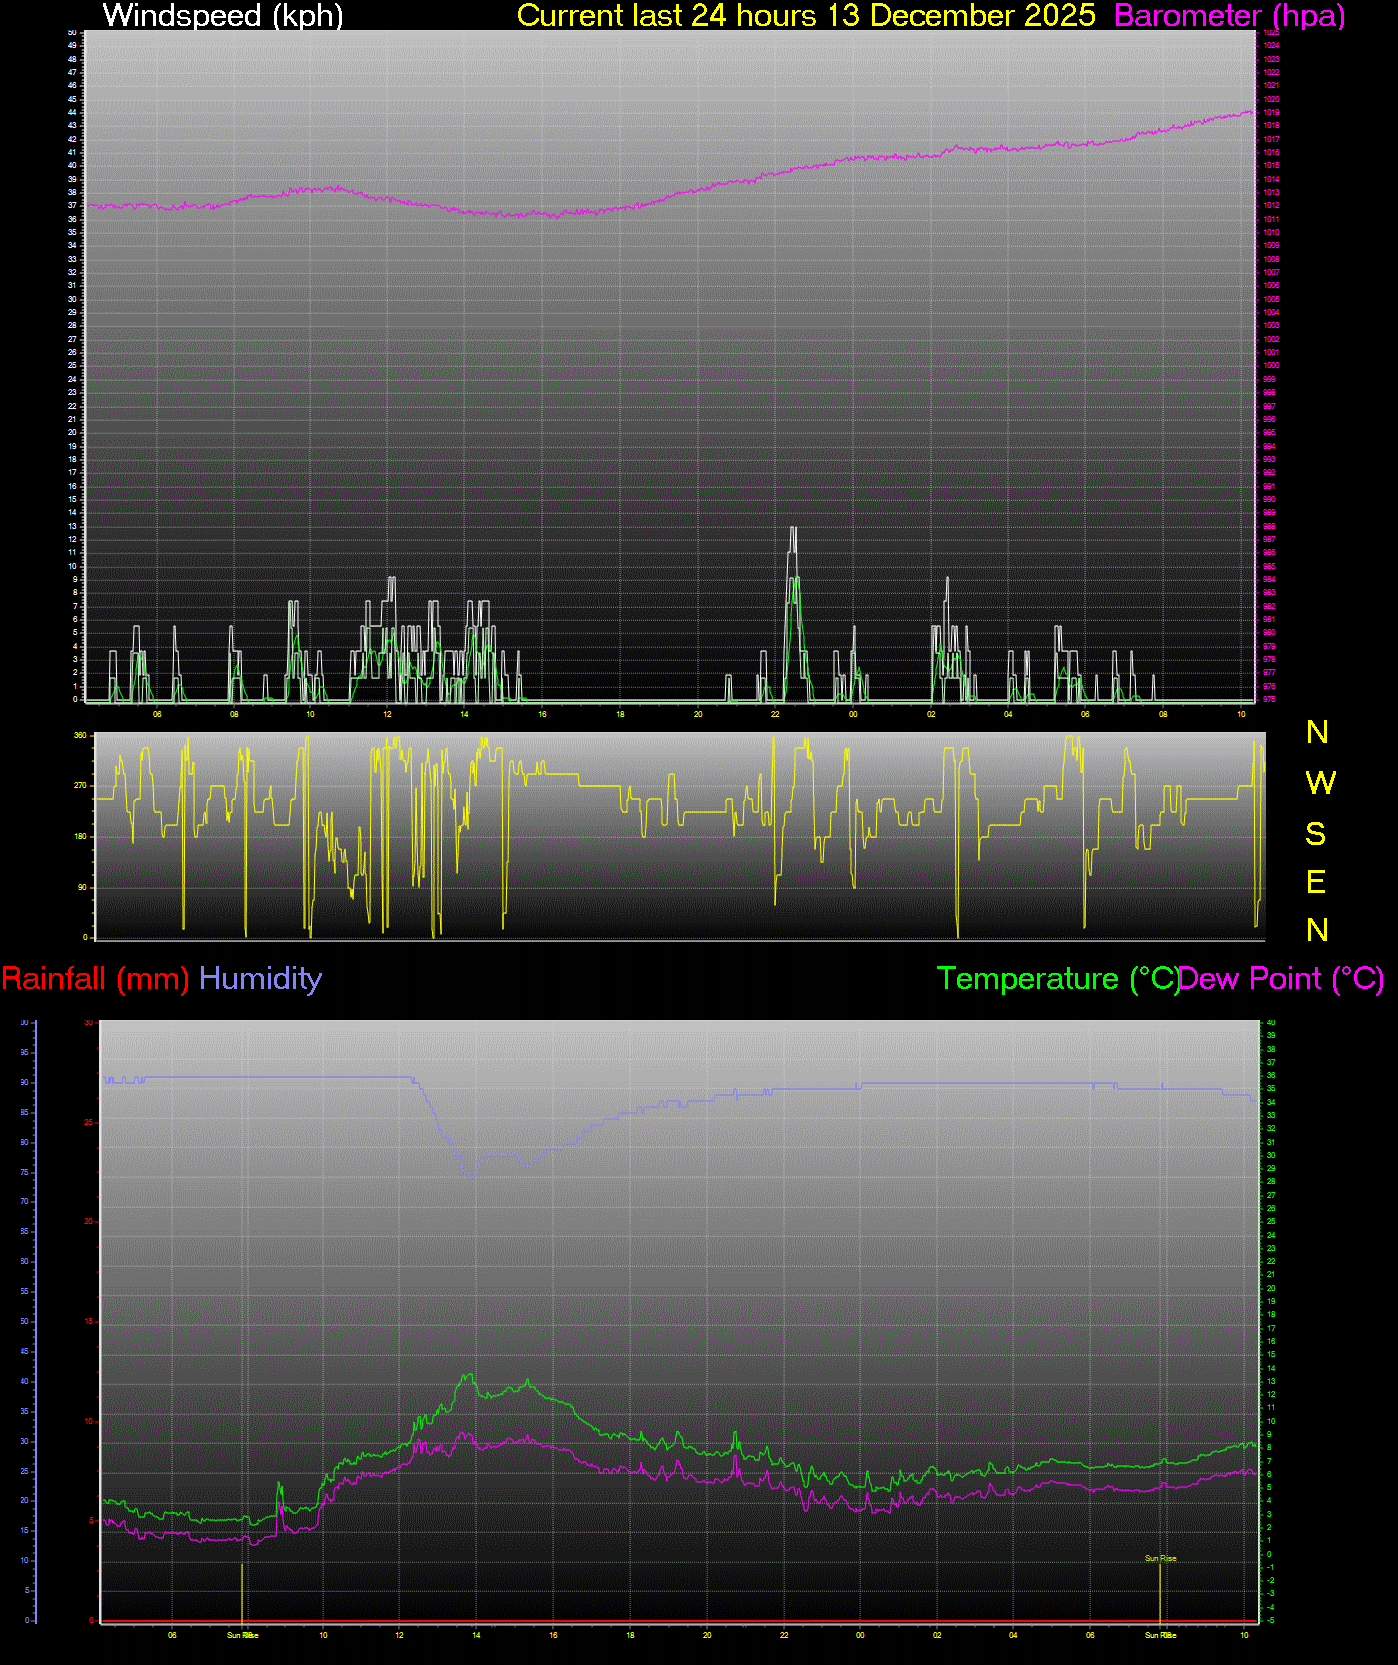
Task: Click the bottom "N" compass letter
Action: click(x=1317, y=930)
